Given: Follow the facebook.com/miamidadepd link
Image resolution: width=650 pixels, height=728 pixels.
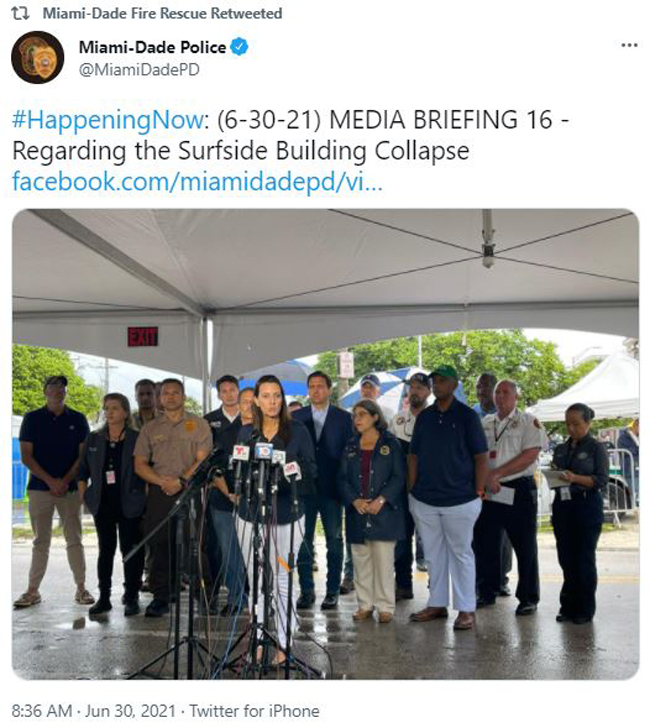Looking at the screenshot, I should tap(197, 181).
